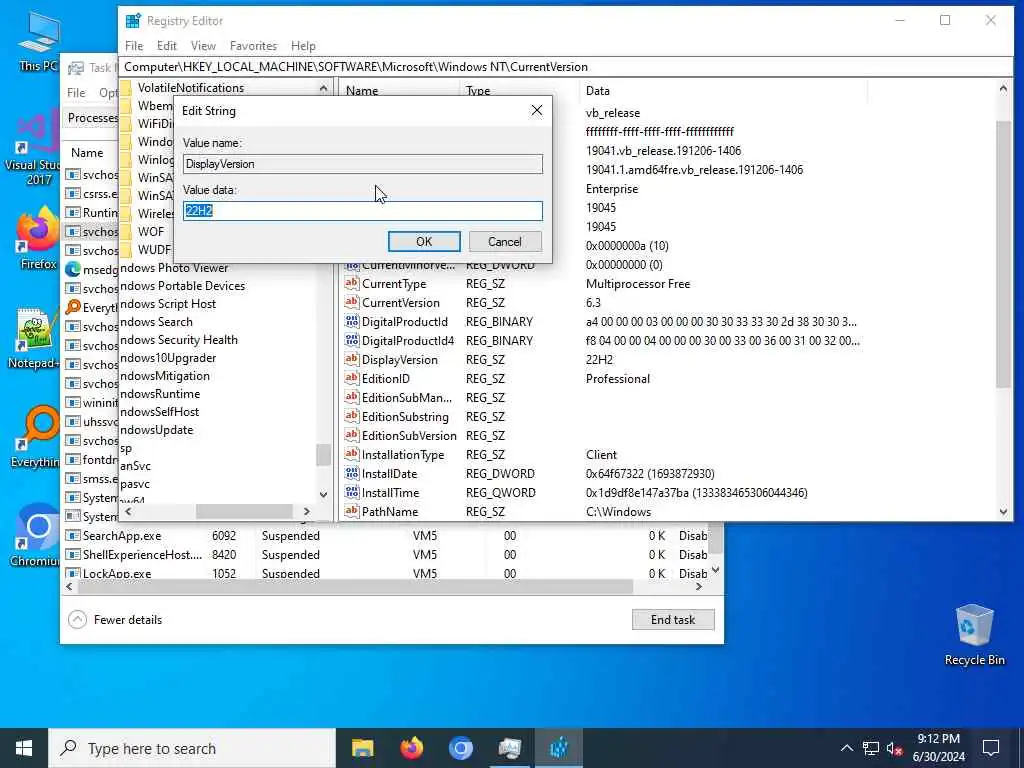Image resolution: width=1024 pixels, height=768 pixels.
Task: Select the ndowsUpdate tree key
Action: [x=157, y=430]
